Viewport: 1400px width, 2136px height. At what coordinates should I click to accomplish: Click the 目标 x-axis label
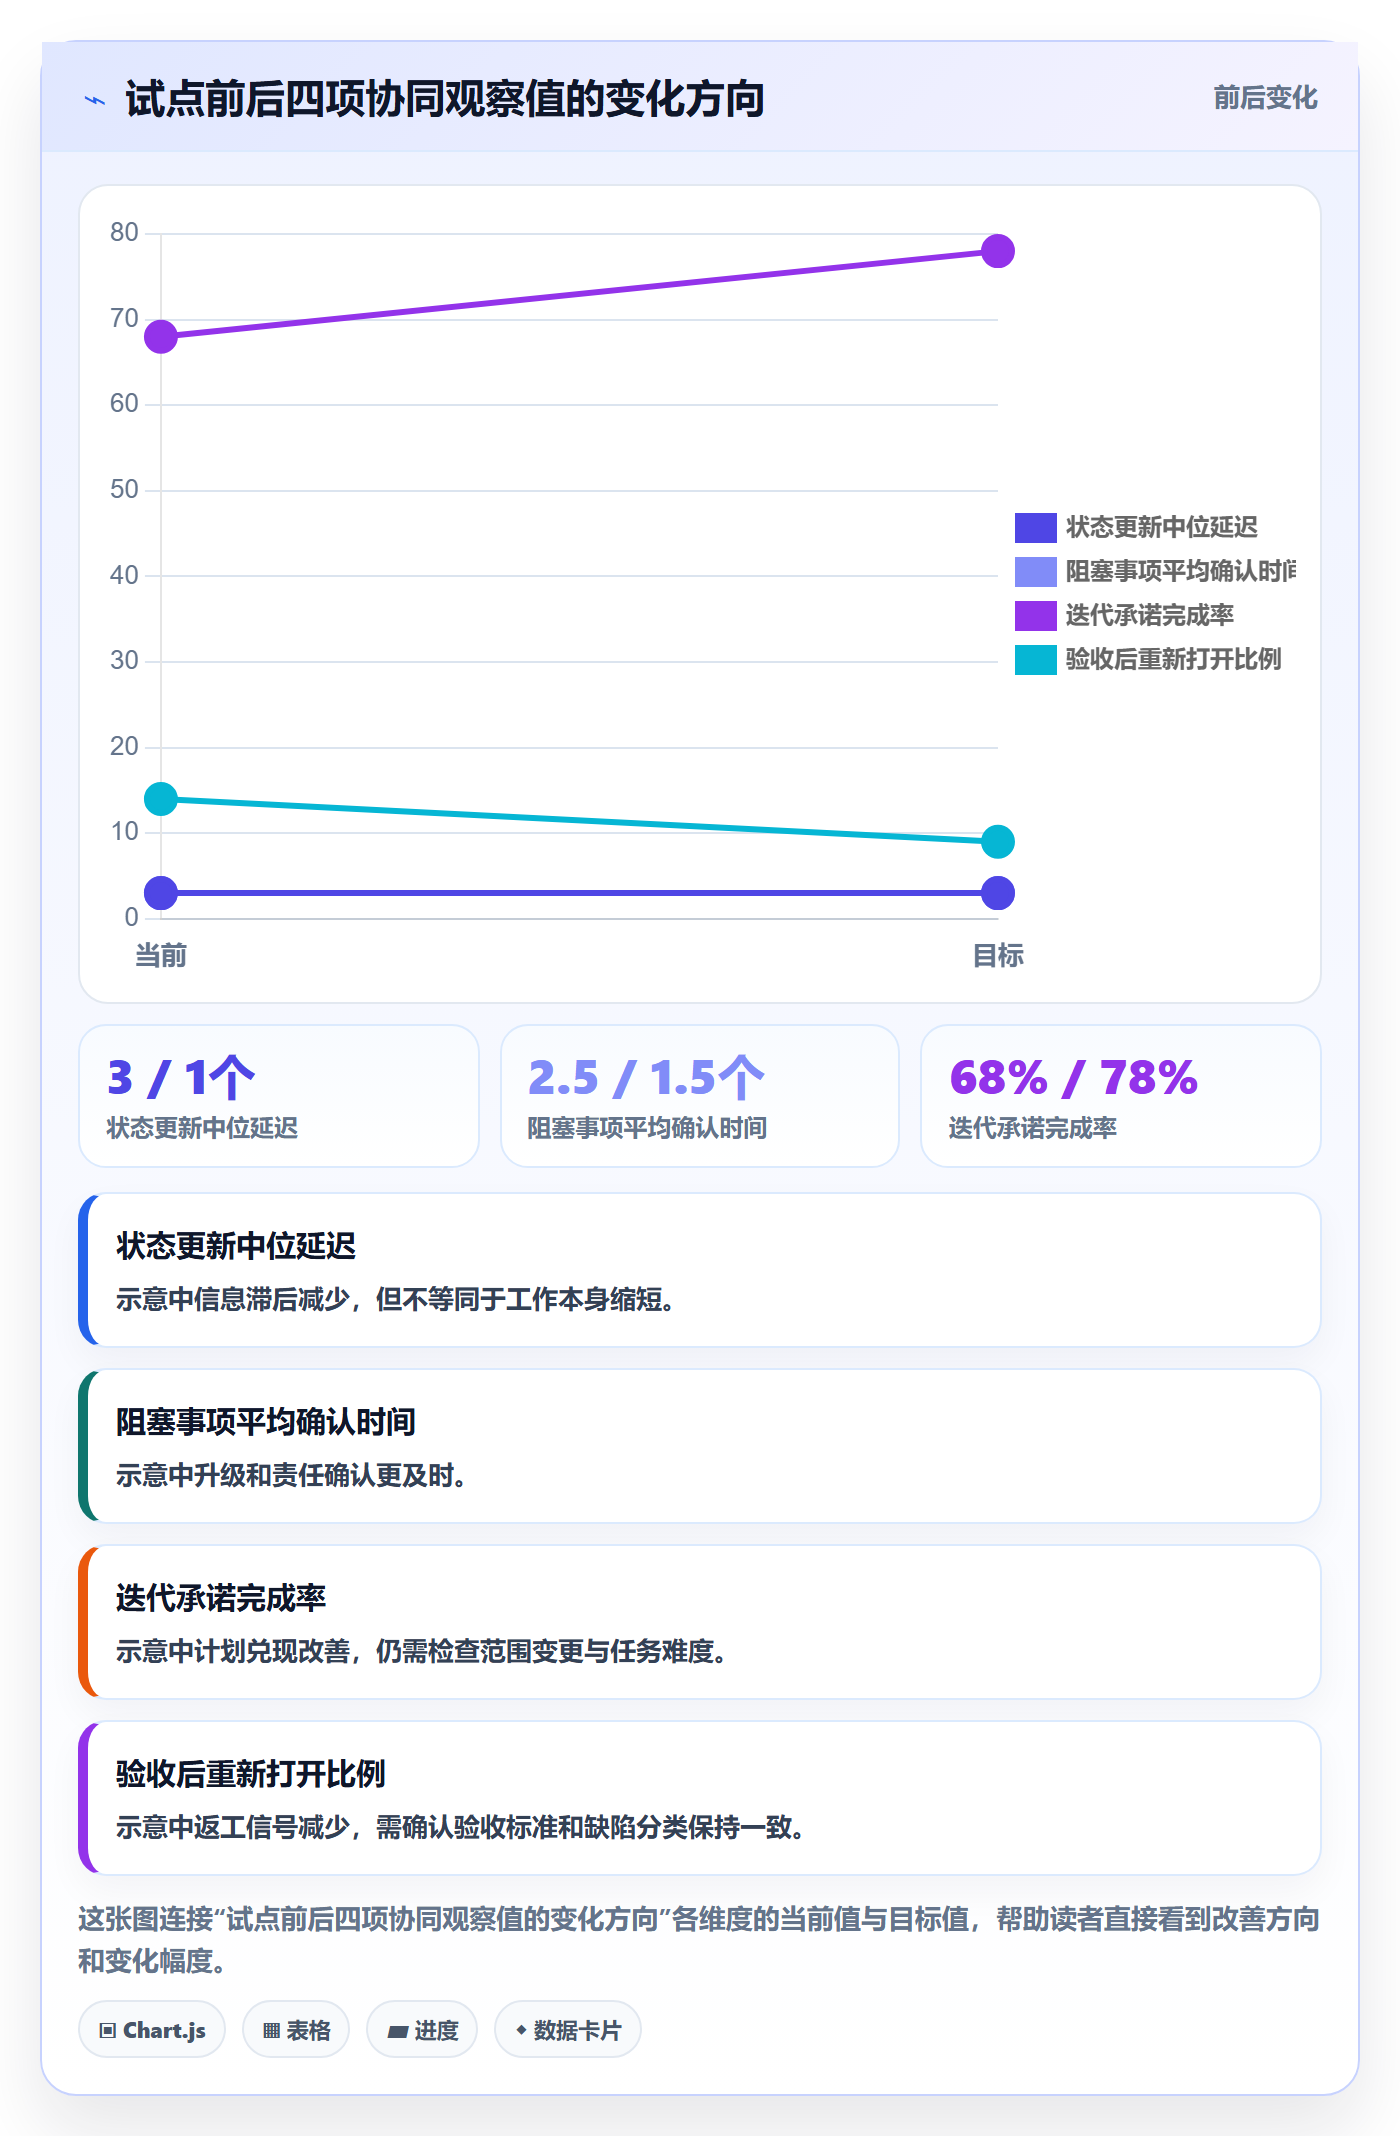point(998,956)
